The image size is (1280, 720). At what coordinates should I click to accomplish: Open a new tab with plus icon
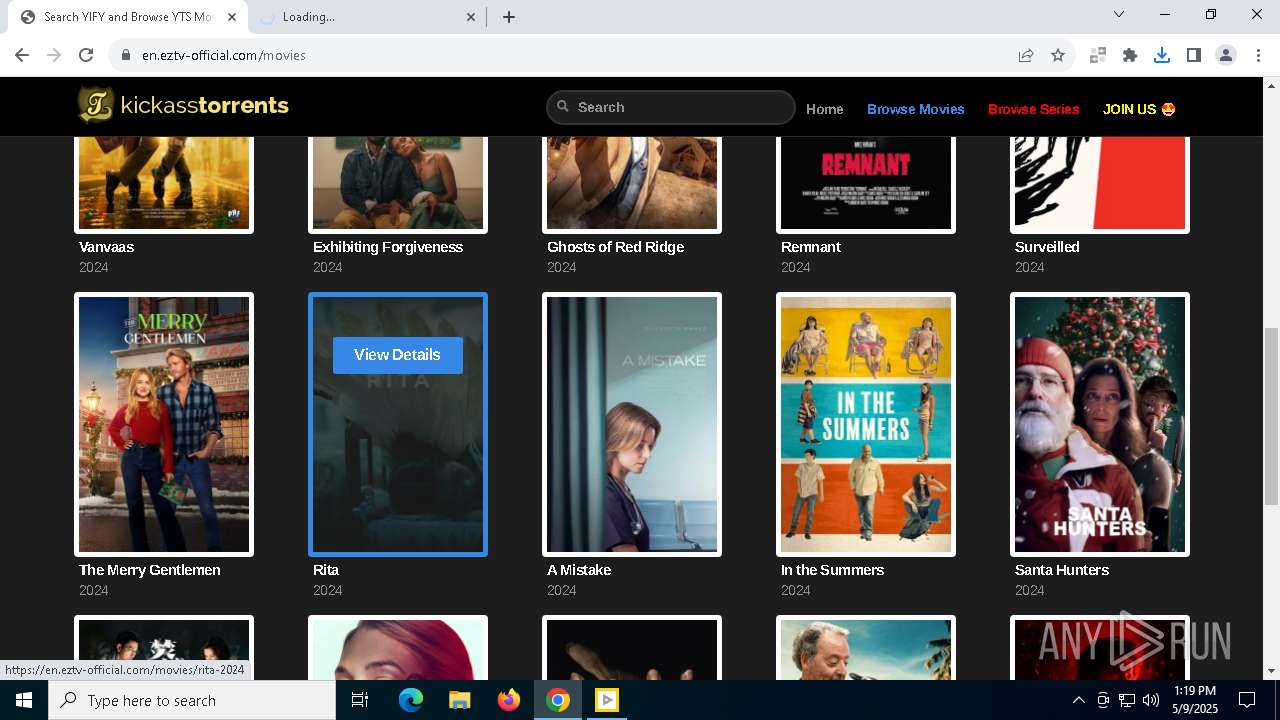point(509,17)
